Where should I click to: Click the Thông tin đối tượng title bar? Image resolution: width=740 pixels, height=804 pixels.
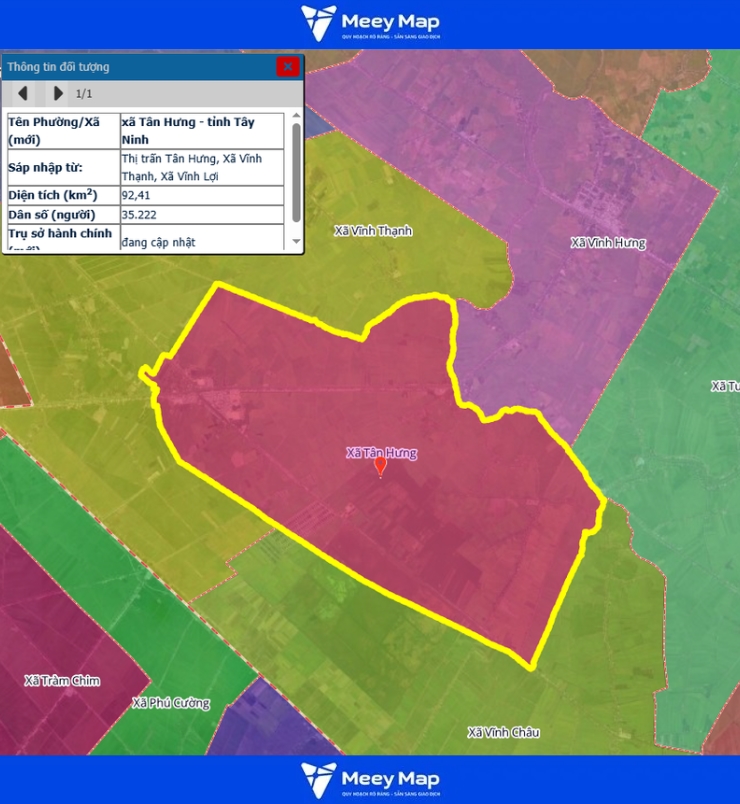[140, 67]
